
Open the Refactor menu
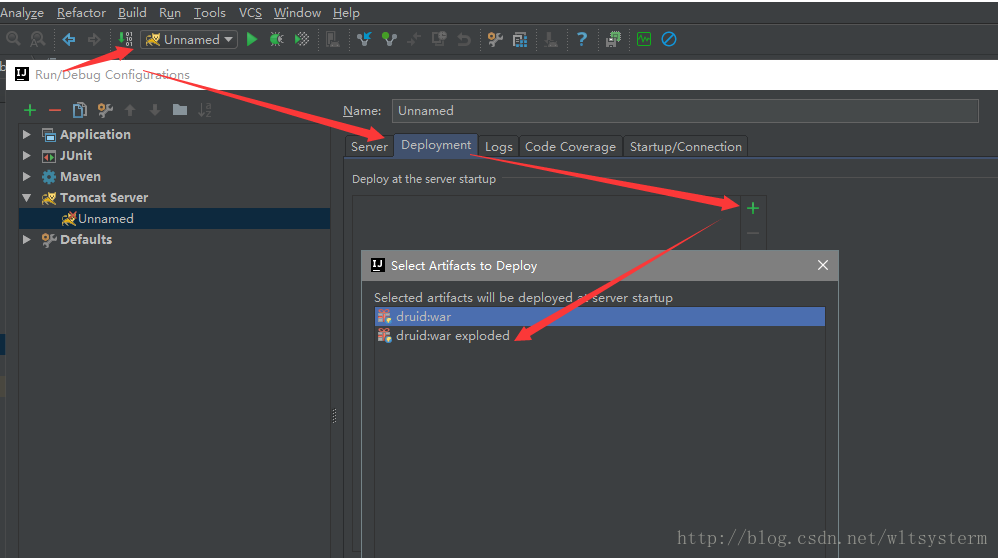pyautogui.click(x=81, y=13)
